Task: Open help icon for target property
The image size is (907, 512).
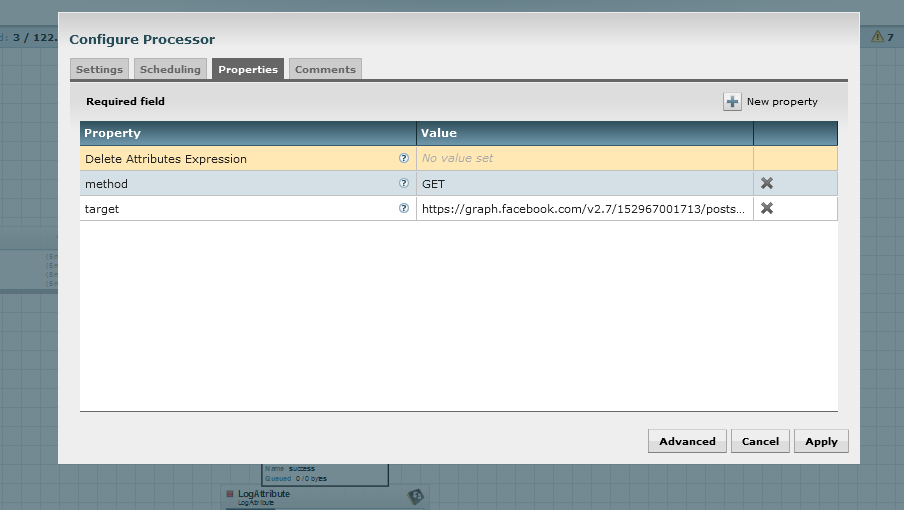Action: pos(404,208)
